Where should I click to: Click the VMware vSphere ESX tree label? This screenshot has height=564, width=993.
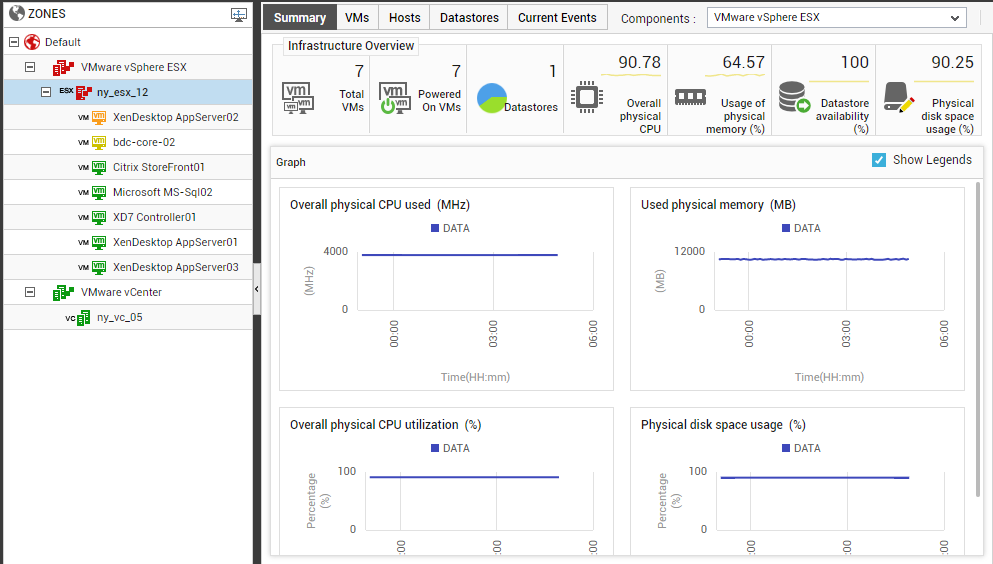point(134,67)
